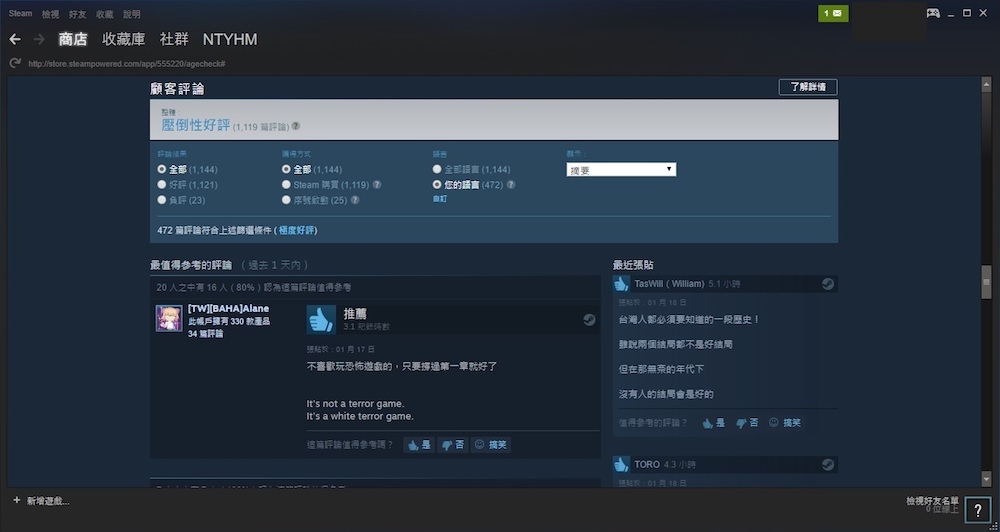Open the 摘要 display dropdown
Screen dimensions: 1000x532
[x=621, y=170]
